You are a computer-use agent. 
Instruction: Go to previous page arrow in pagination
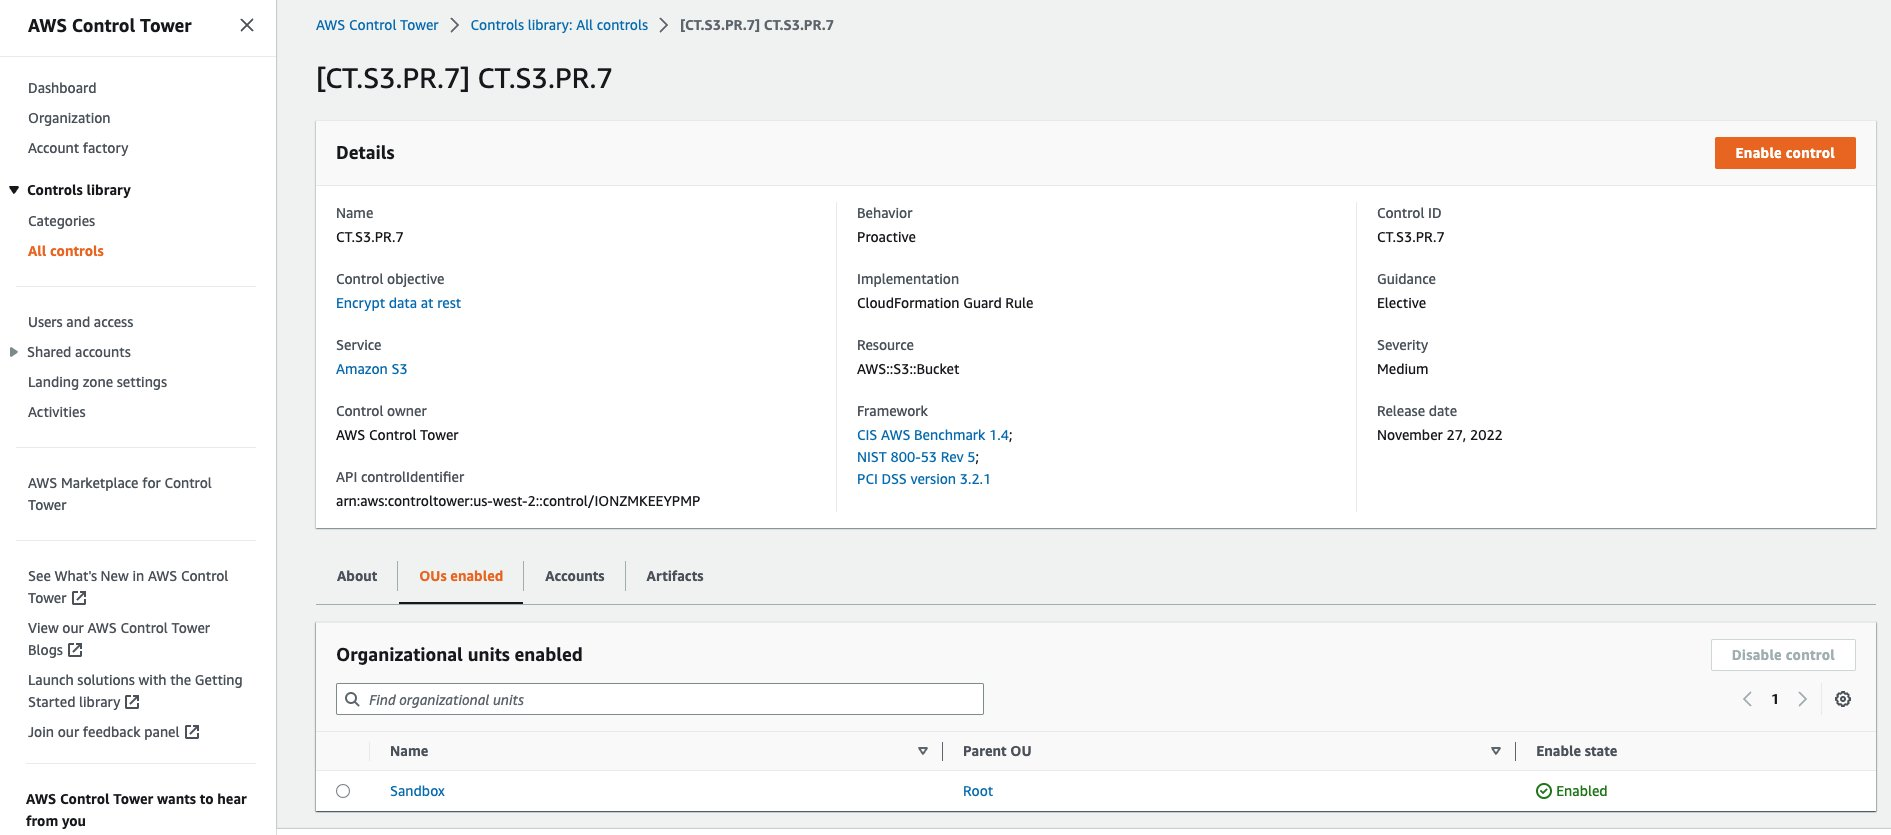[1747, 699]
